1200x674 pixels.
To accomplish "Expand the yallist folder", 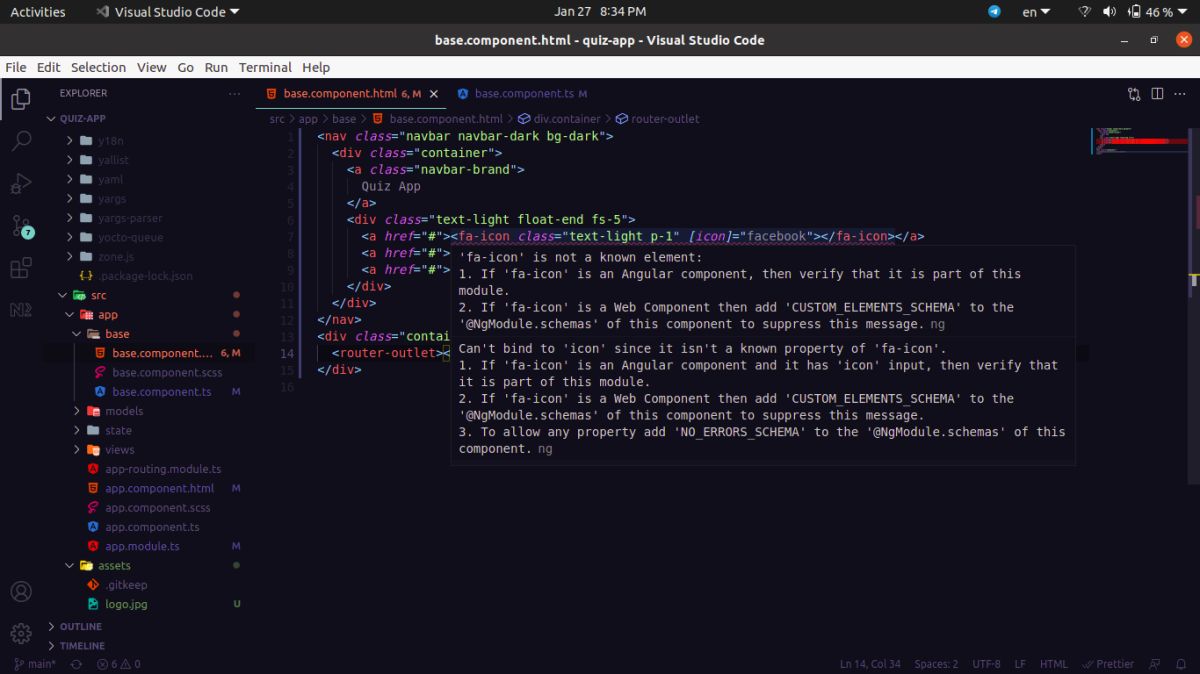I will [x=113, y=160].
